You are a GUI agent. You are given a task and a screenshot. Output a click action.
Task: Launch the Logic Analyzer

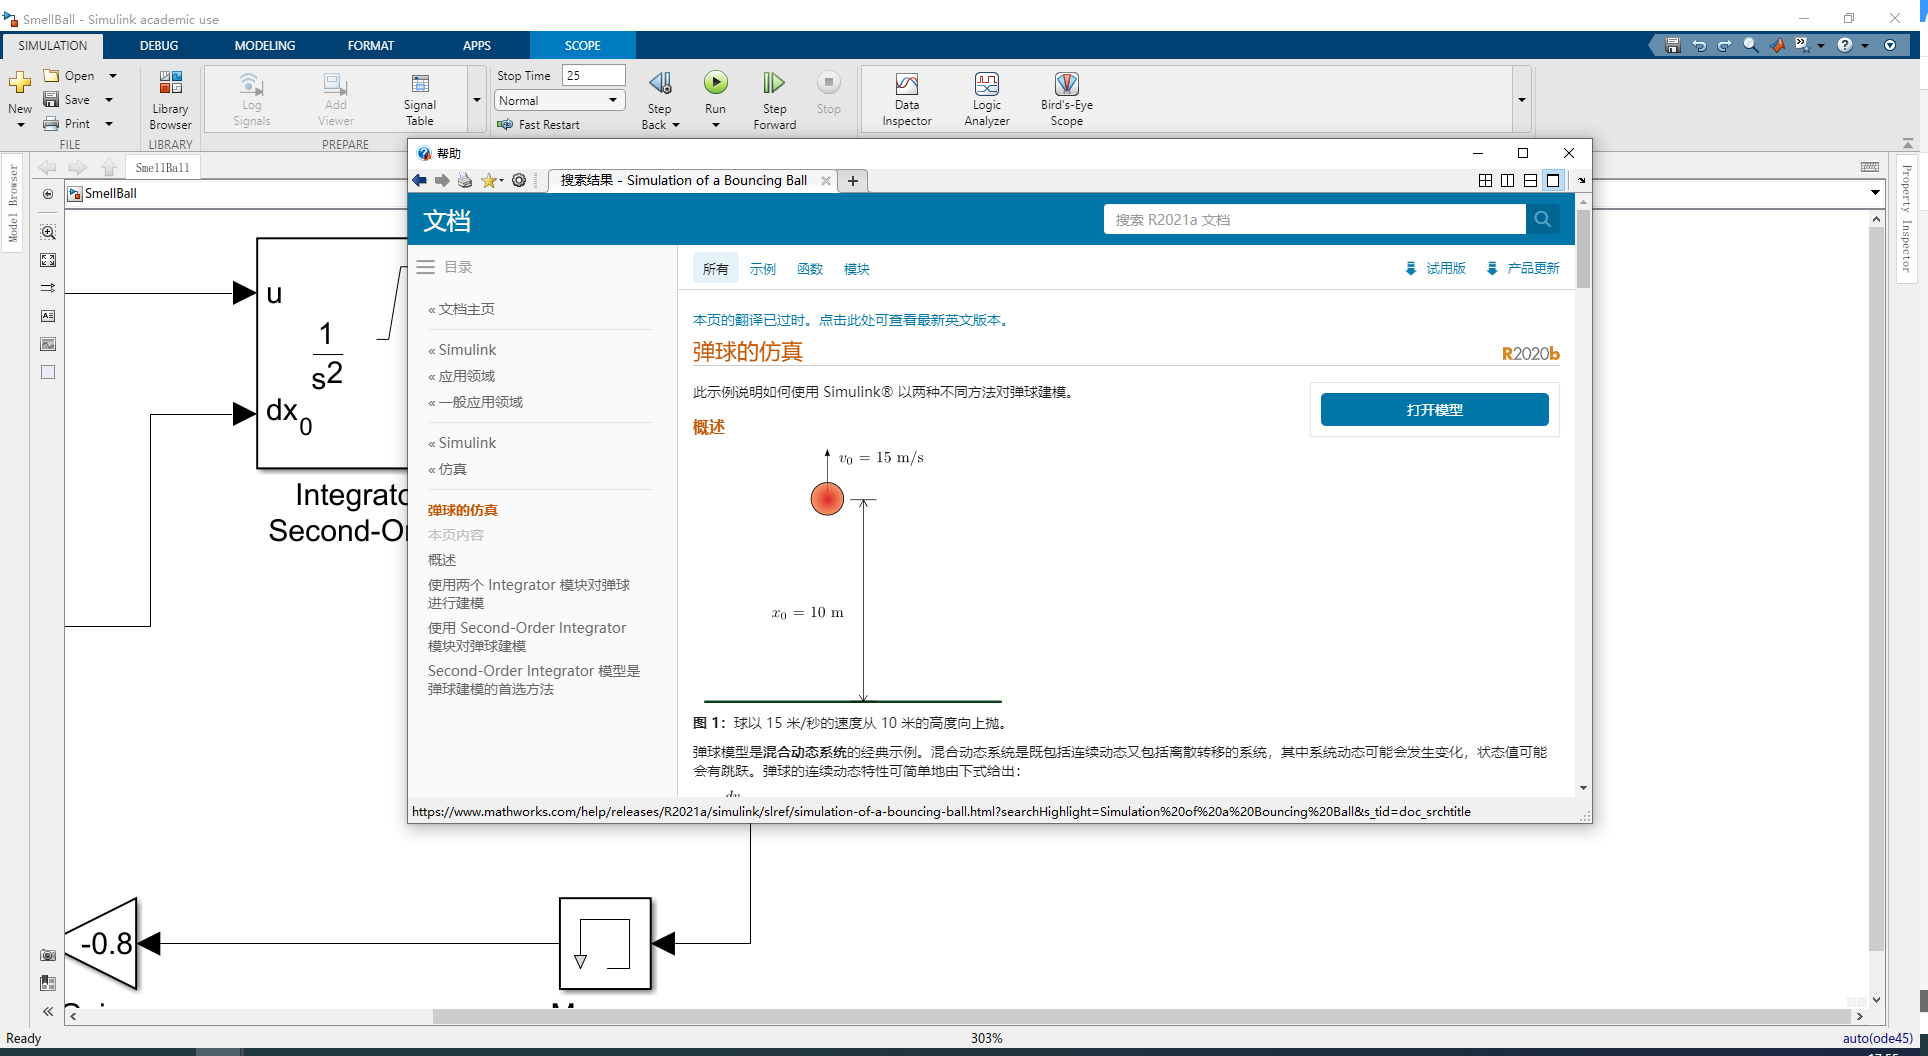click(x=987, y=100)
